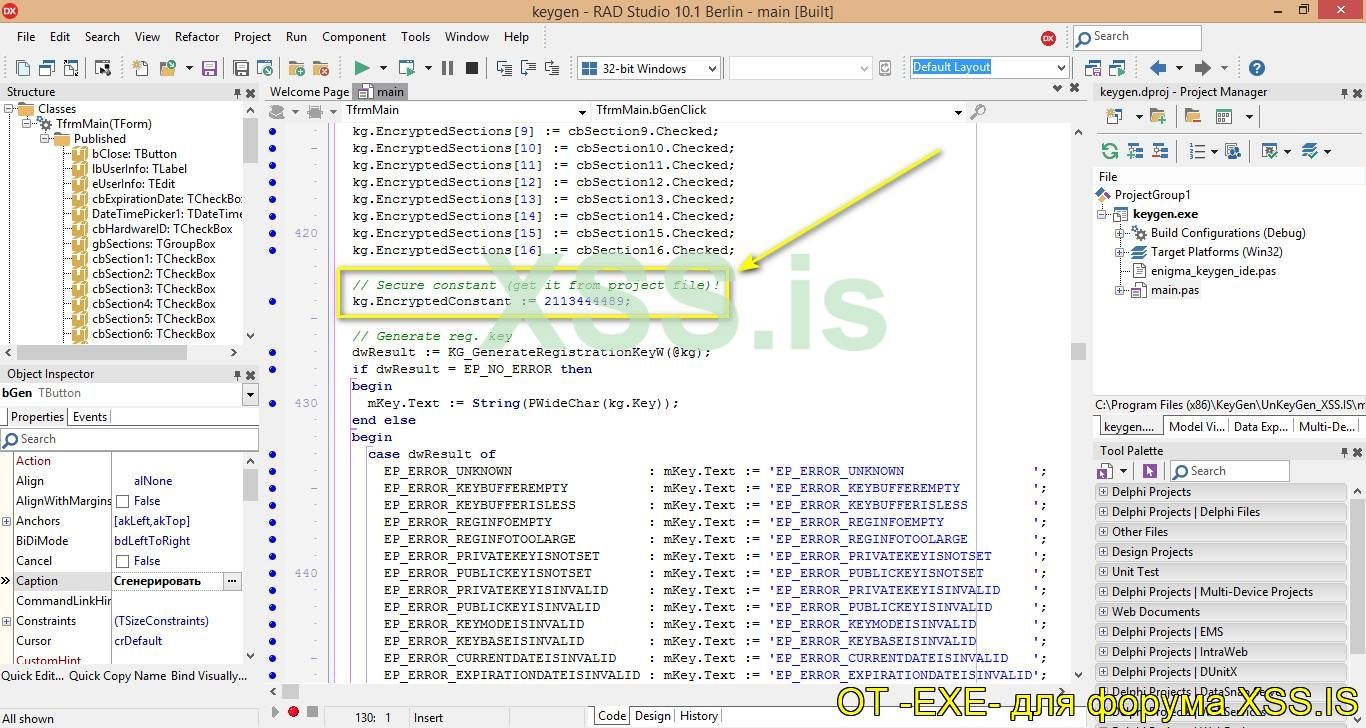Open the Component menu
Image resolution: width=1366 pixels, height=728 pixels.
pyautogui.click(x=354, y=37)
